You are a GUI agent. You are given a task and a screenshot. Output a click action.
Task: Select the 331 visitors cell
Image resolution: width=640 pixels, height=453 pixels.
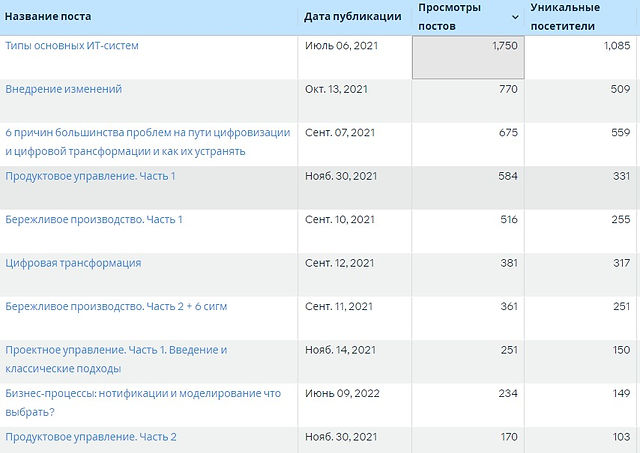(x=581, y=188)
